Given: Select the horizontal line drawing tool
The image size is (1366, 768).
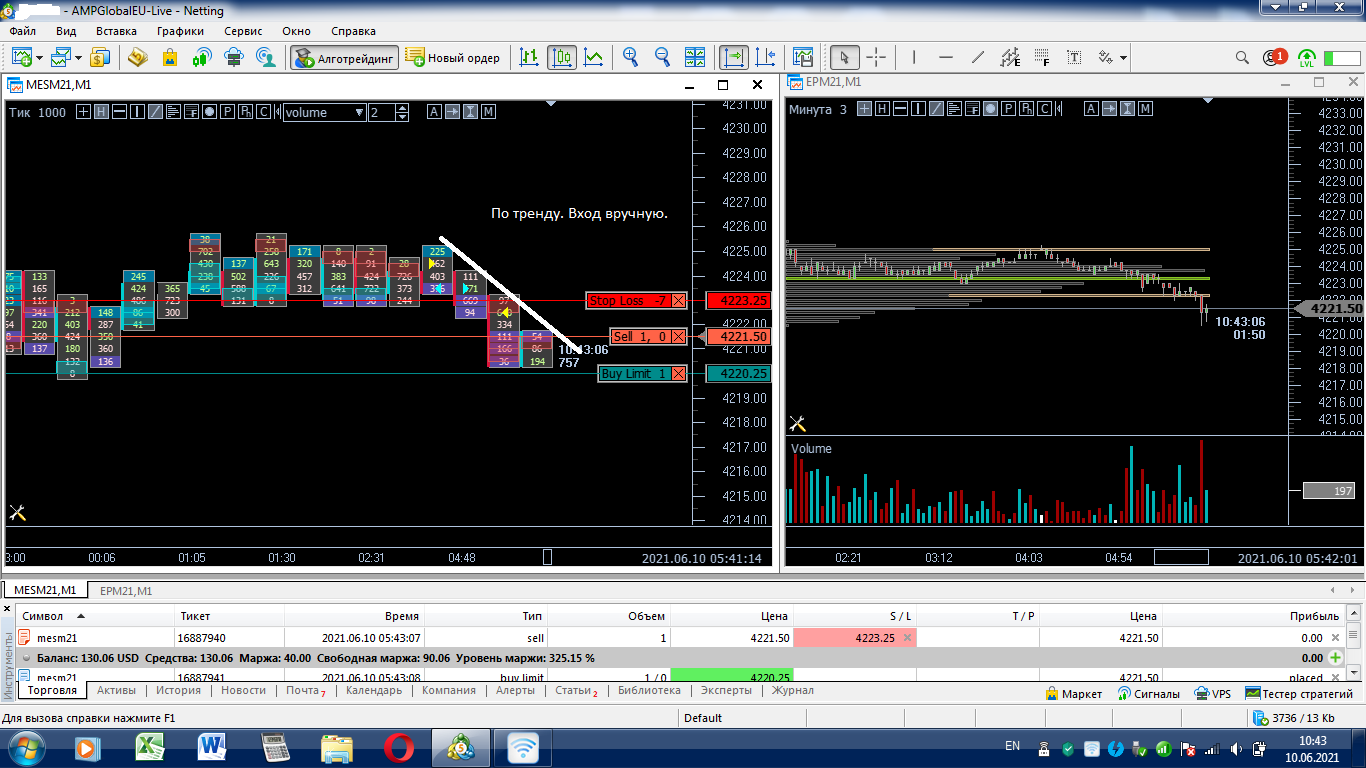Looking at the screenshot, I should coord(946,57).
